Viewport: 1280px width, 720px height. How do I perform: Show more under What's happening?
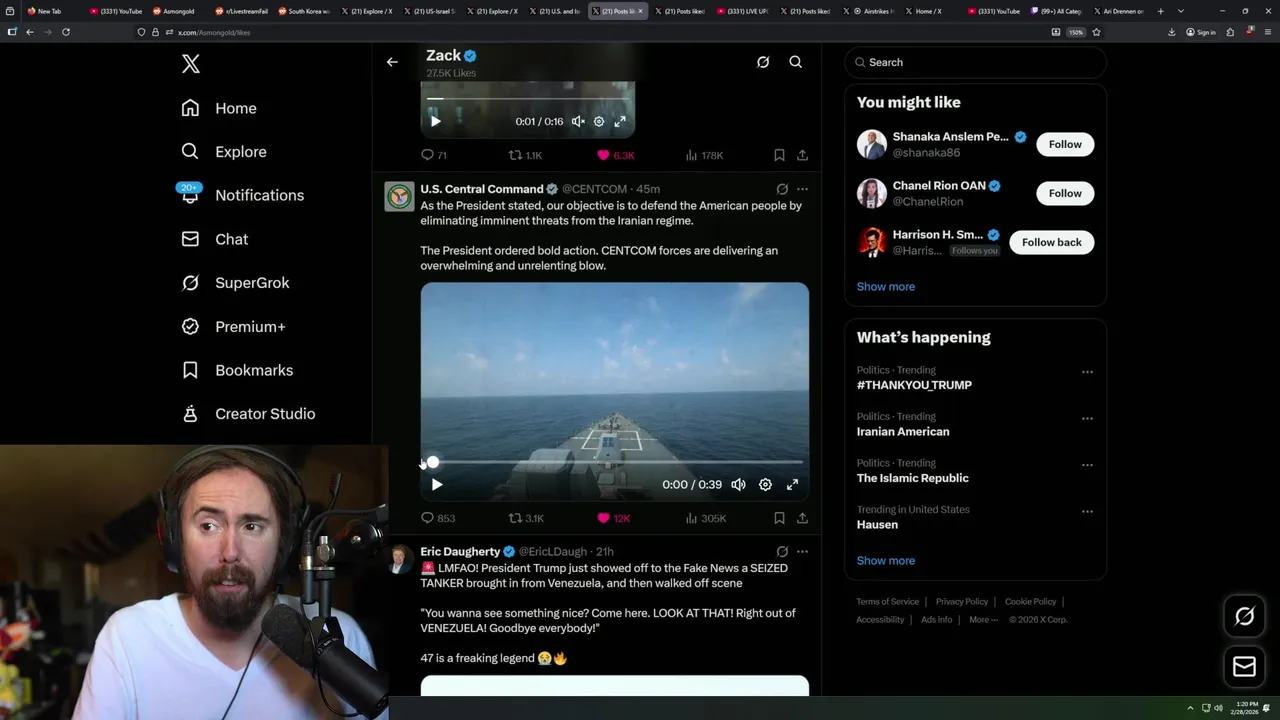click(886, 561)
